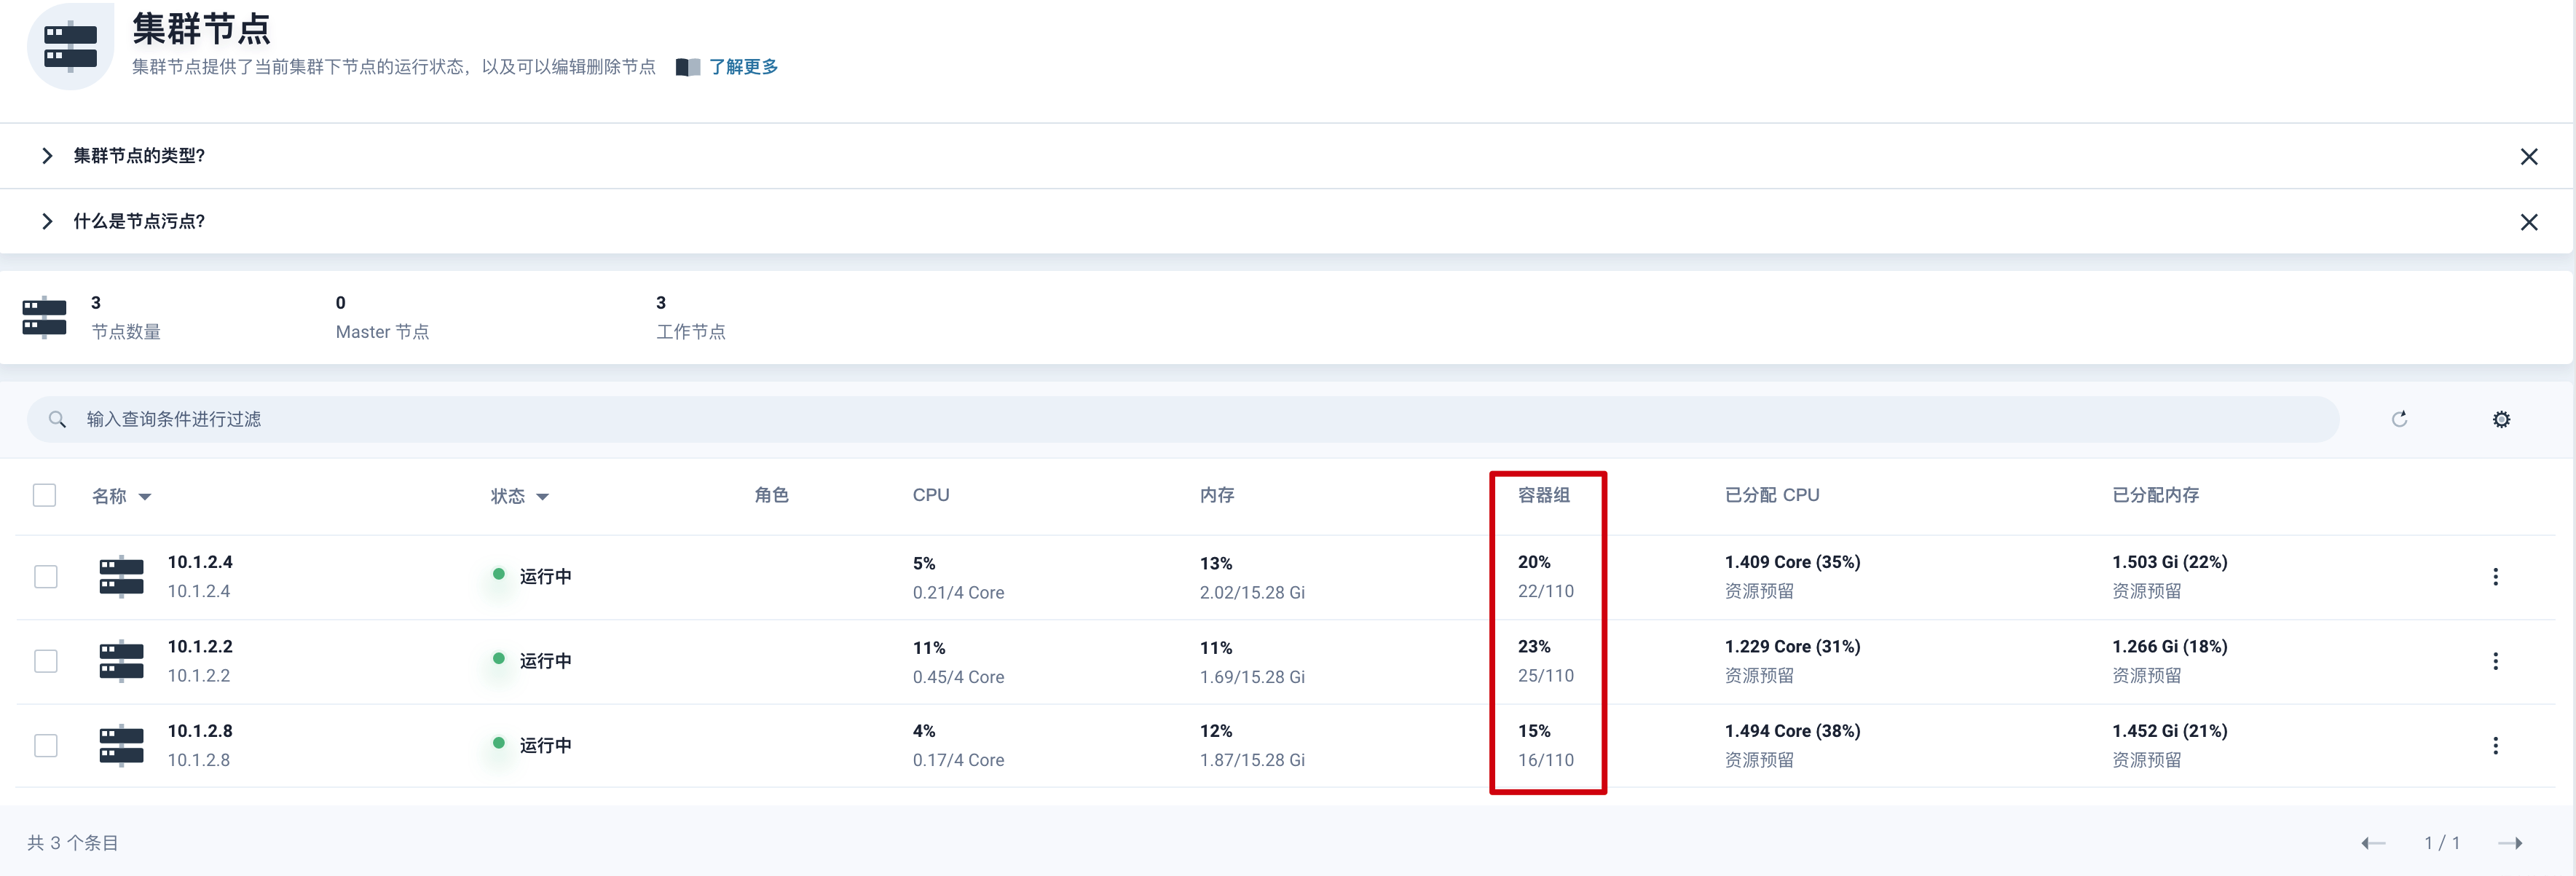This screenshot has width=2576, height=876.
Task: Click 1.266 Gi (18%) allocated memory
Action: (x=2169, y=646)
